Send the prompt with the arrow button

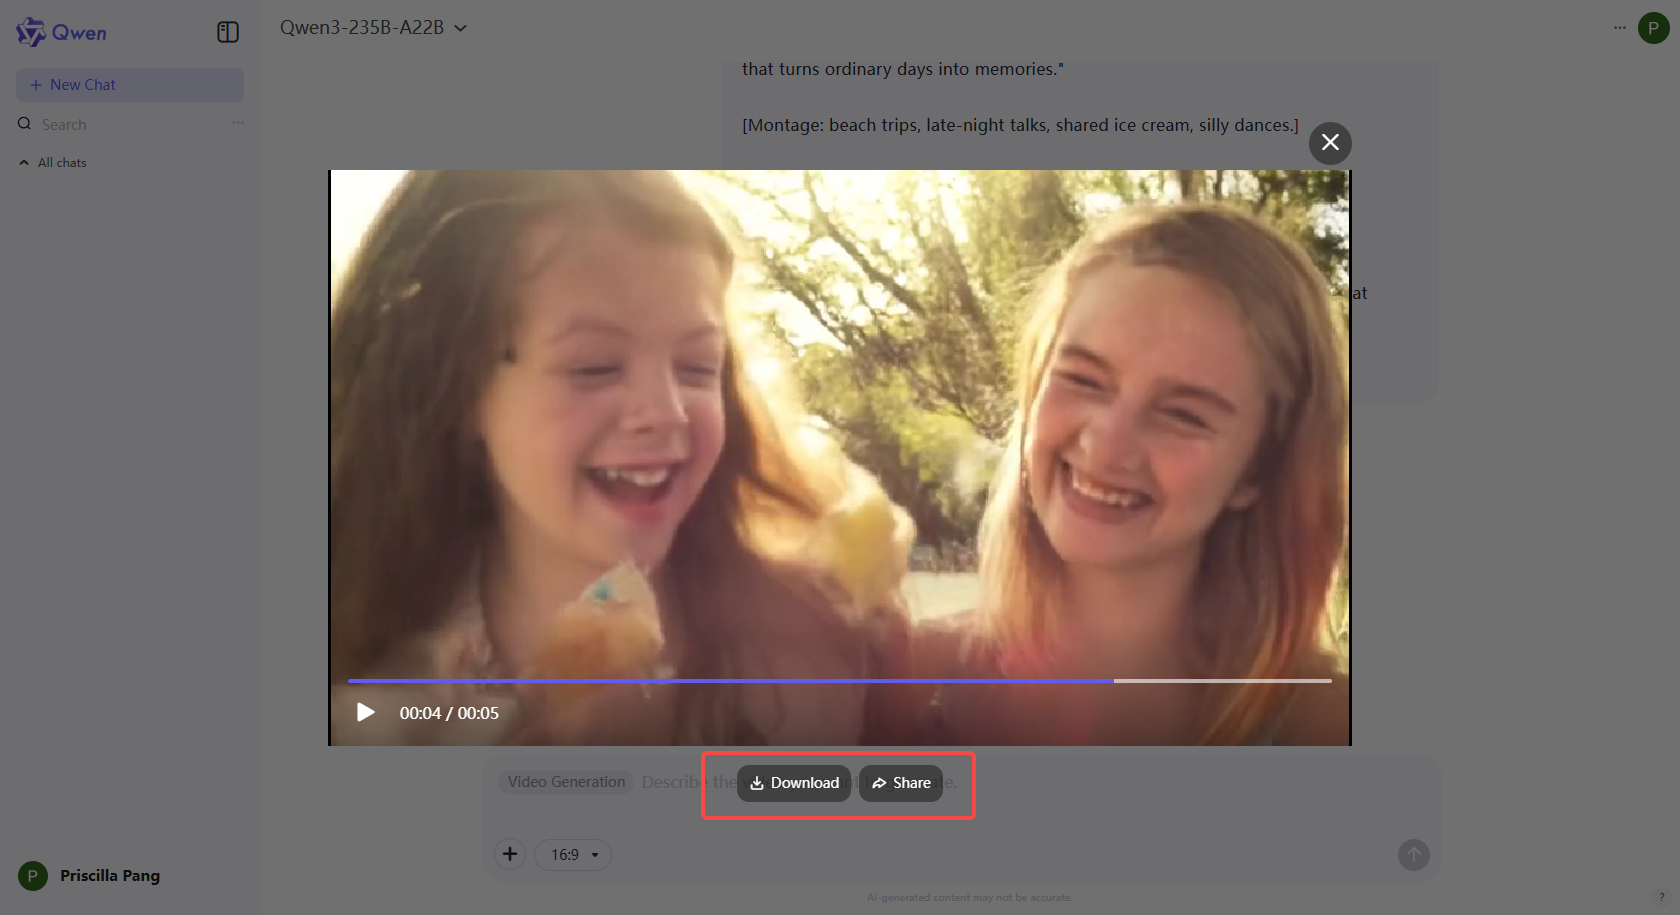pyautogui.click(x=1414, y=855)
